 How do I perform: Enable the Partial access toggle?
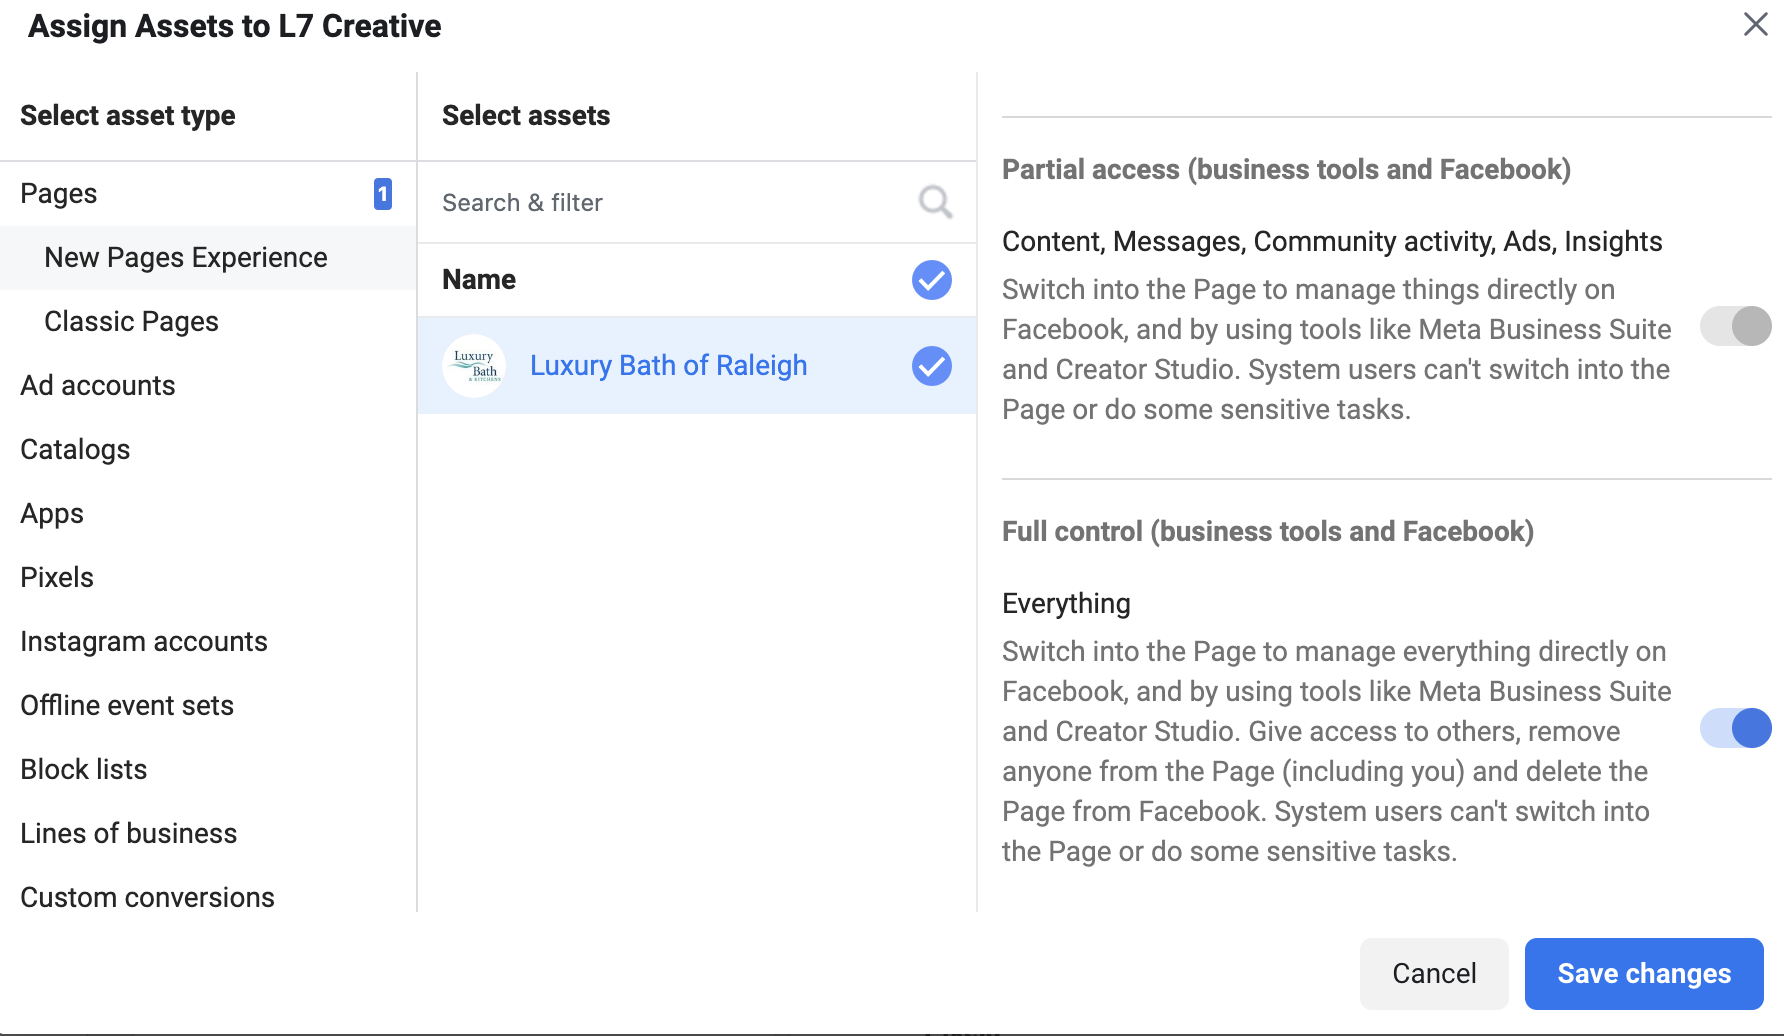tap(1735, 326)
